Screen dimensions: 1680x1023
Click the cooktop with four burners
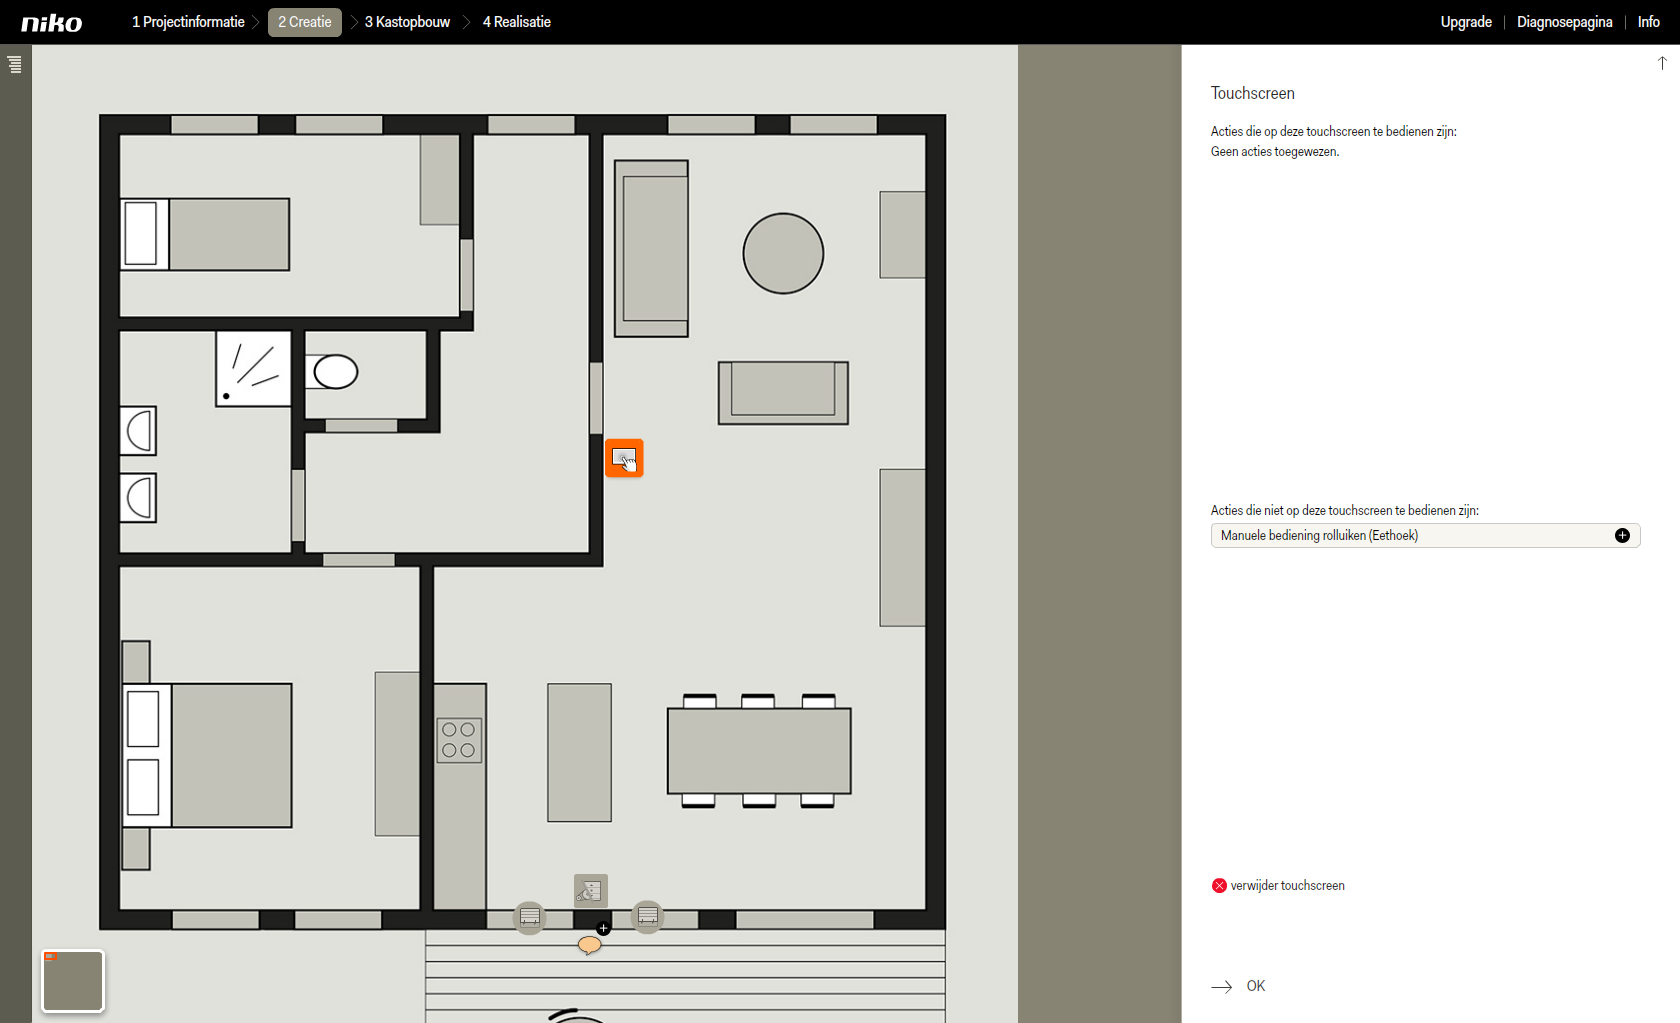459,741
